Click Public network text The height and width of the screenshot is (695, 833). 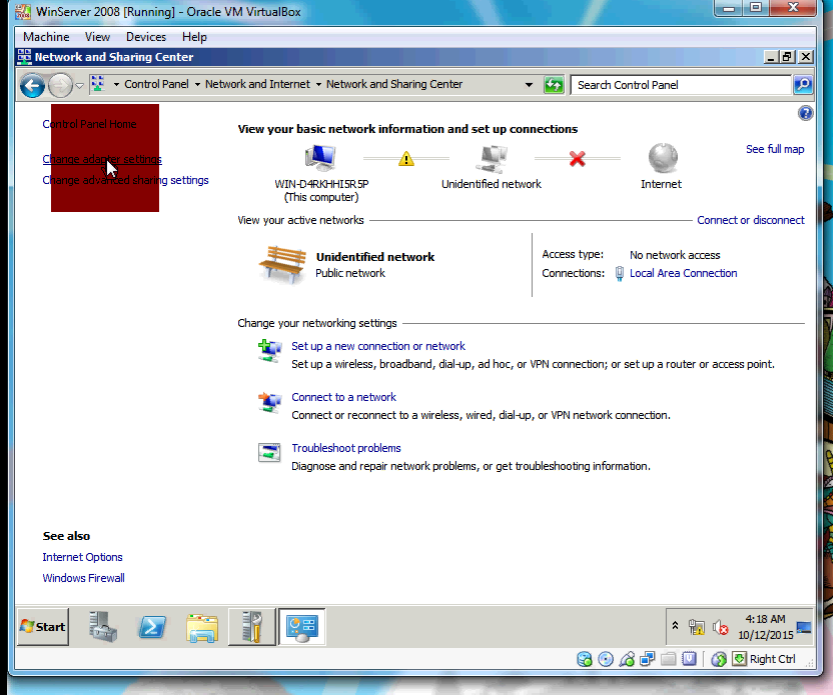(350, 273)
